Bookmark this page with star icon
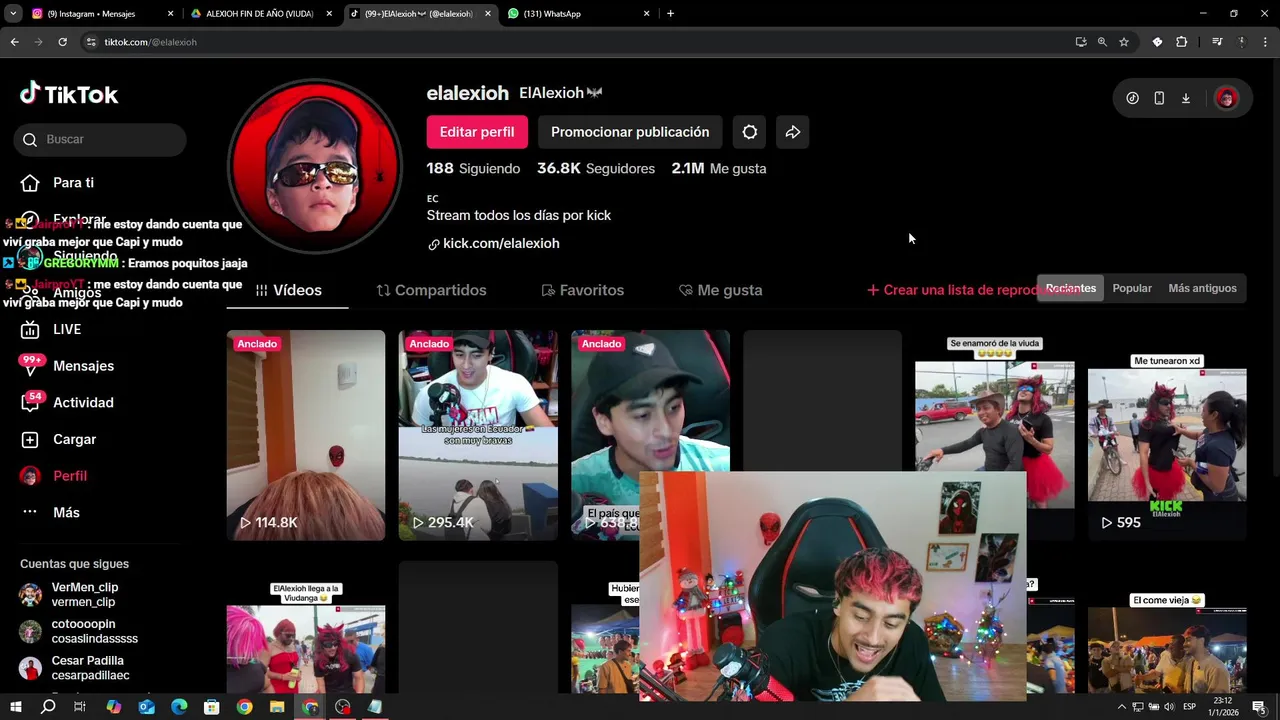Screen dimensions: 1280x720 pos(1124,42)
